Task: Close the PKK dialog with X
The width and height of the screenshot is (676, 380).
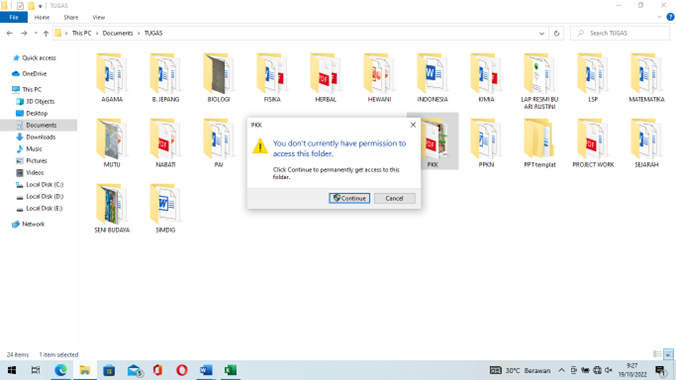Action: pyautogui.click(x=413, y=125)
